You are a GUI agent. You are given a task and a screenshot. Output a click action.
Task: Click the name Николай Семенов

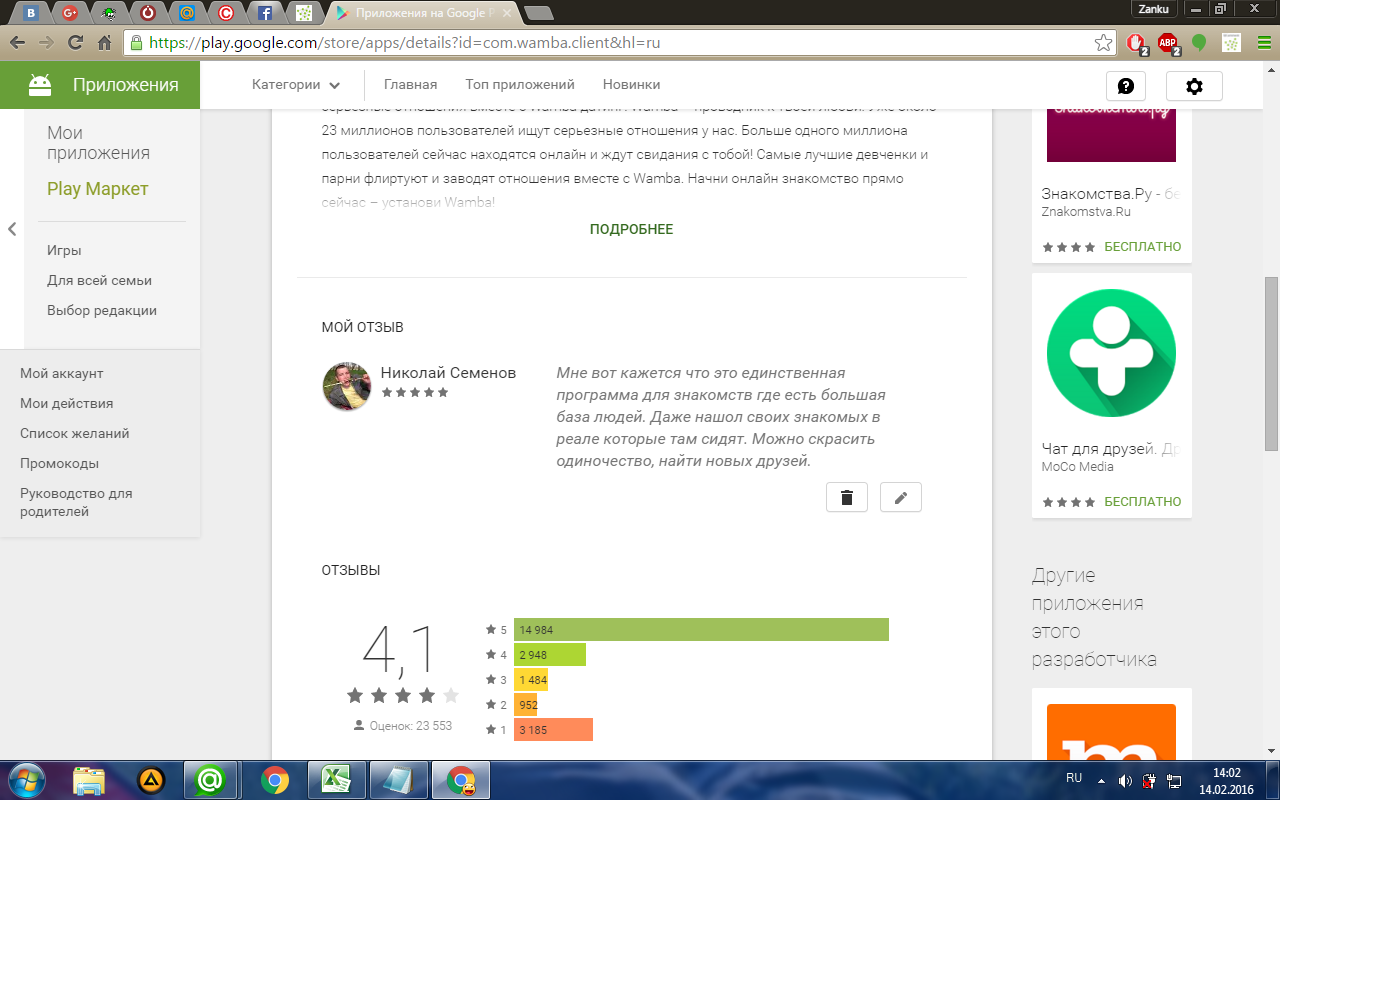click(x=448, y=373)
